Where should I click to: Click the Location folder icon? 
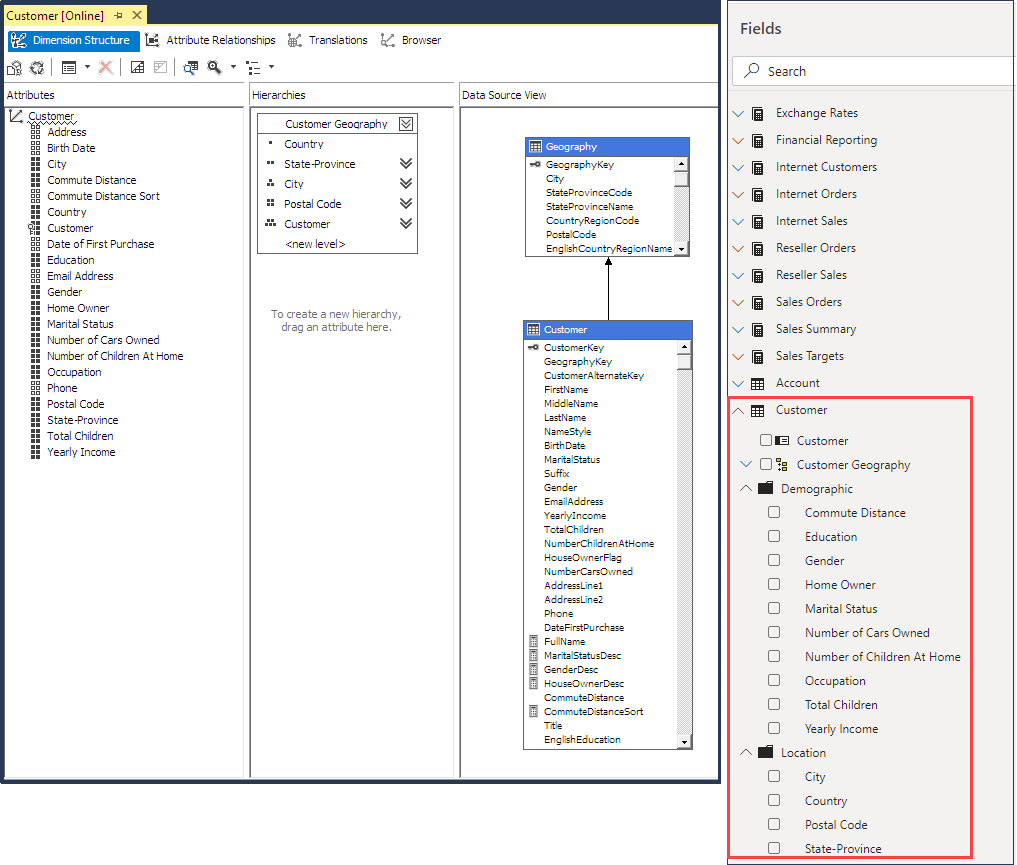tap(766, 752)
